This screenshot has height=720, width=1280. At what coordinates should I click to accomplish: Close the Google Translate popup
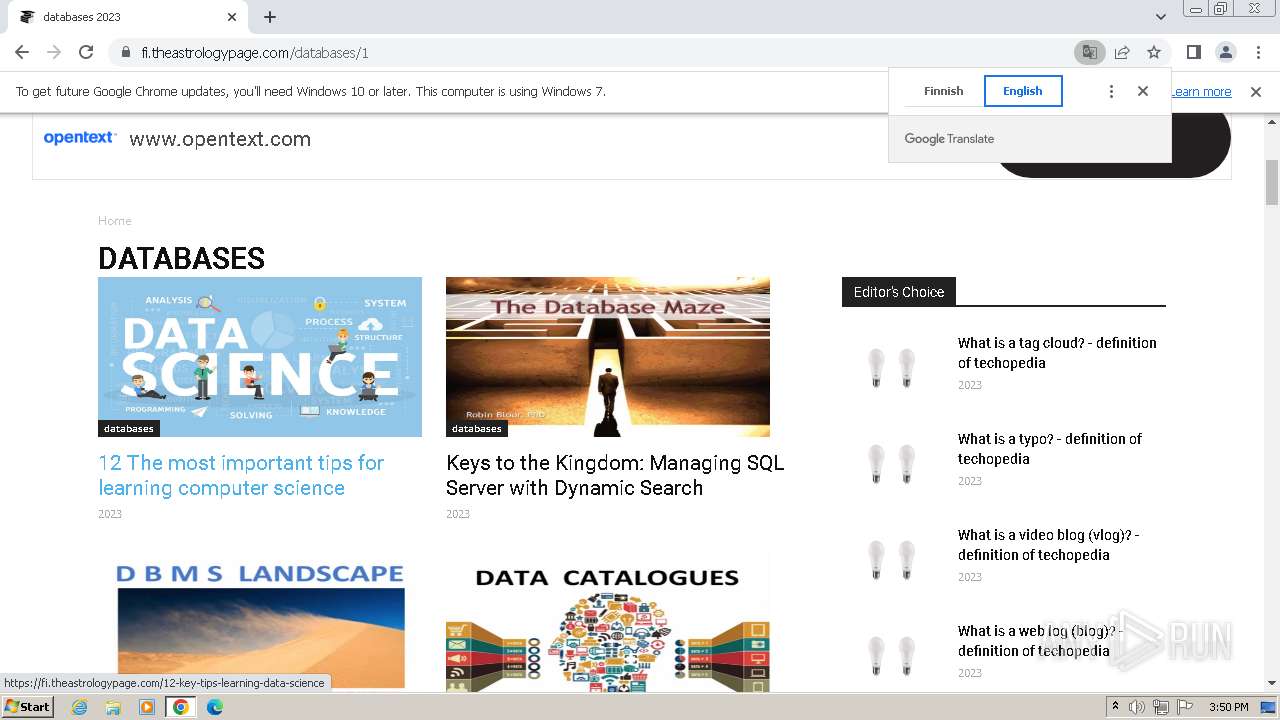coord(1143,91)
